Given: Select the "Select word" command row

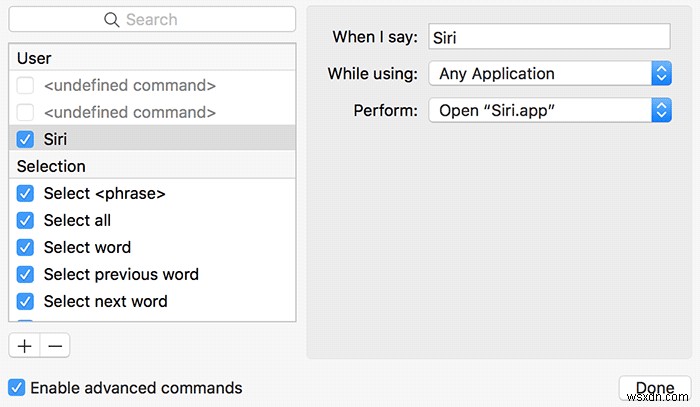Looking at the screenshot, I should [x=152, y=247].
